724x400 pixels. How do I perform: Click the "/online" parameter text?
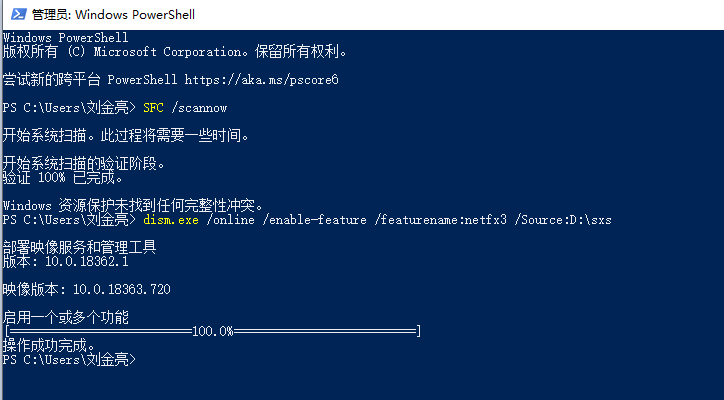pyautogui.click(x=233, y=219)
